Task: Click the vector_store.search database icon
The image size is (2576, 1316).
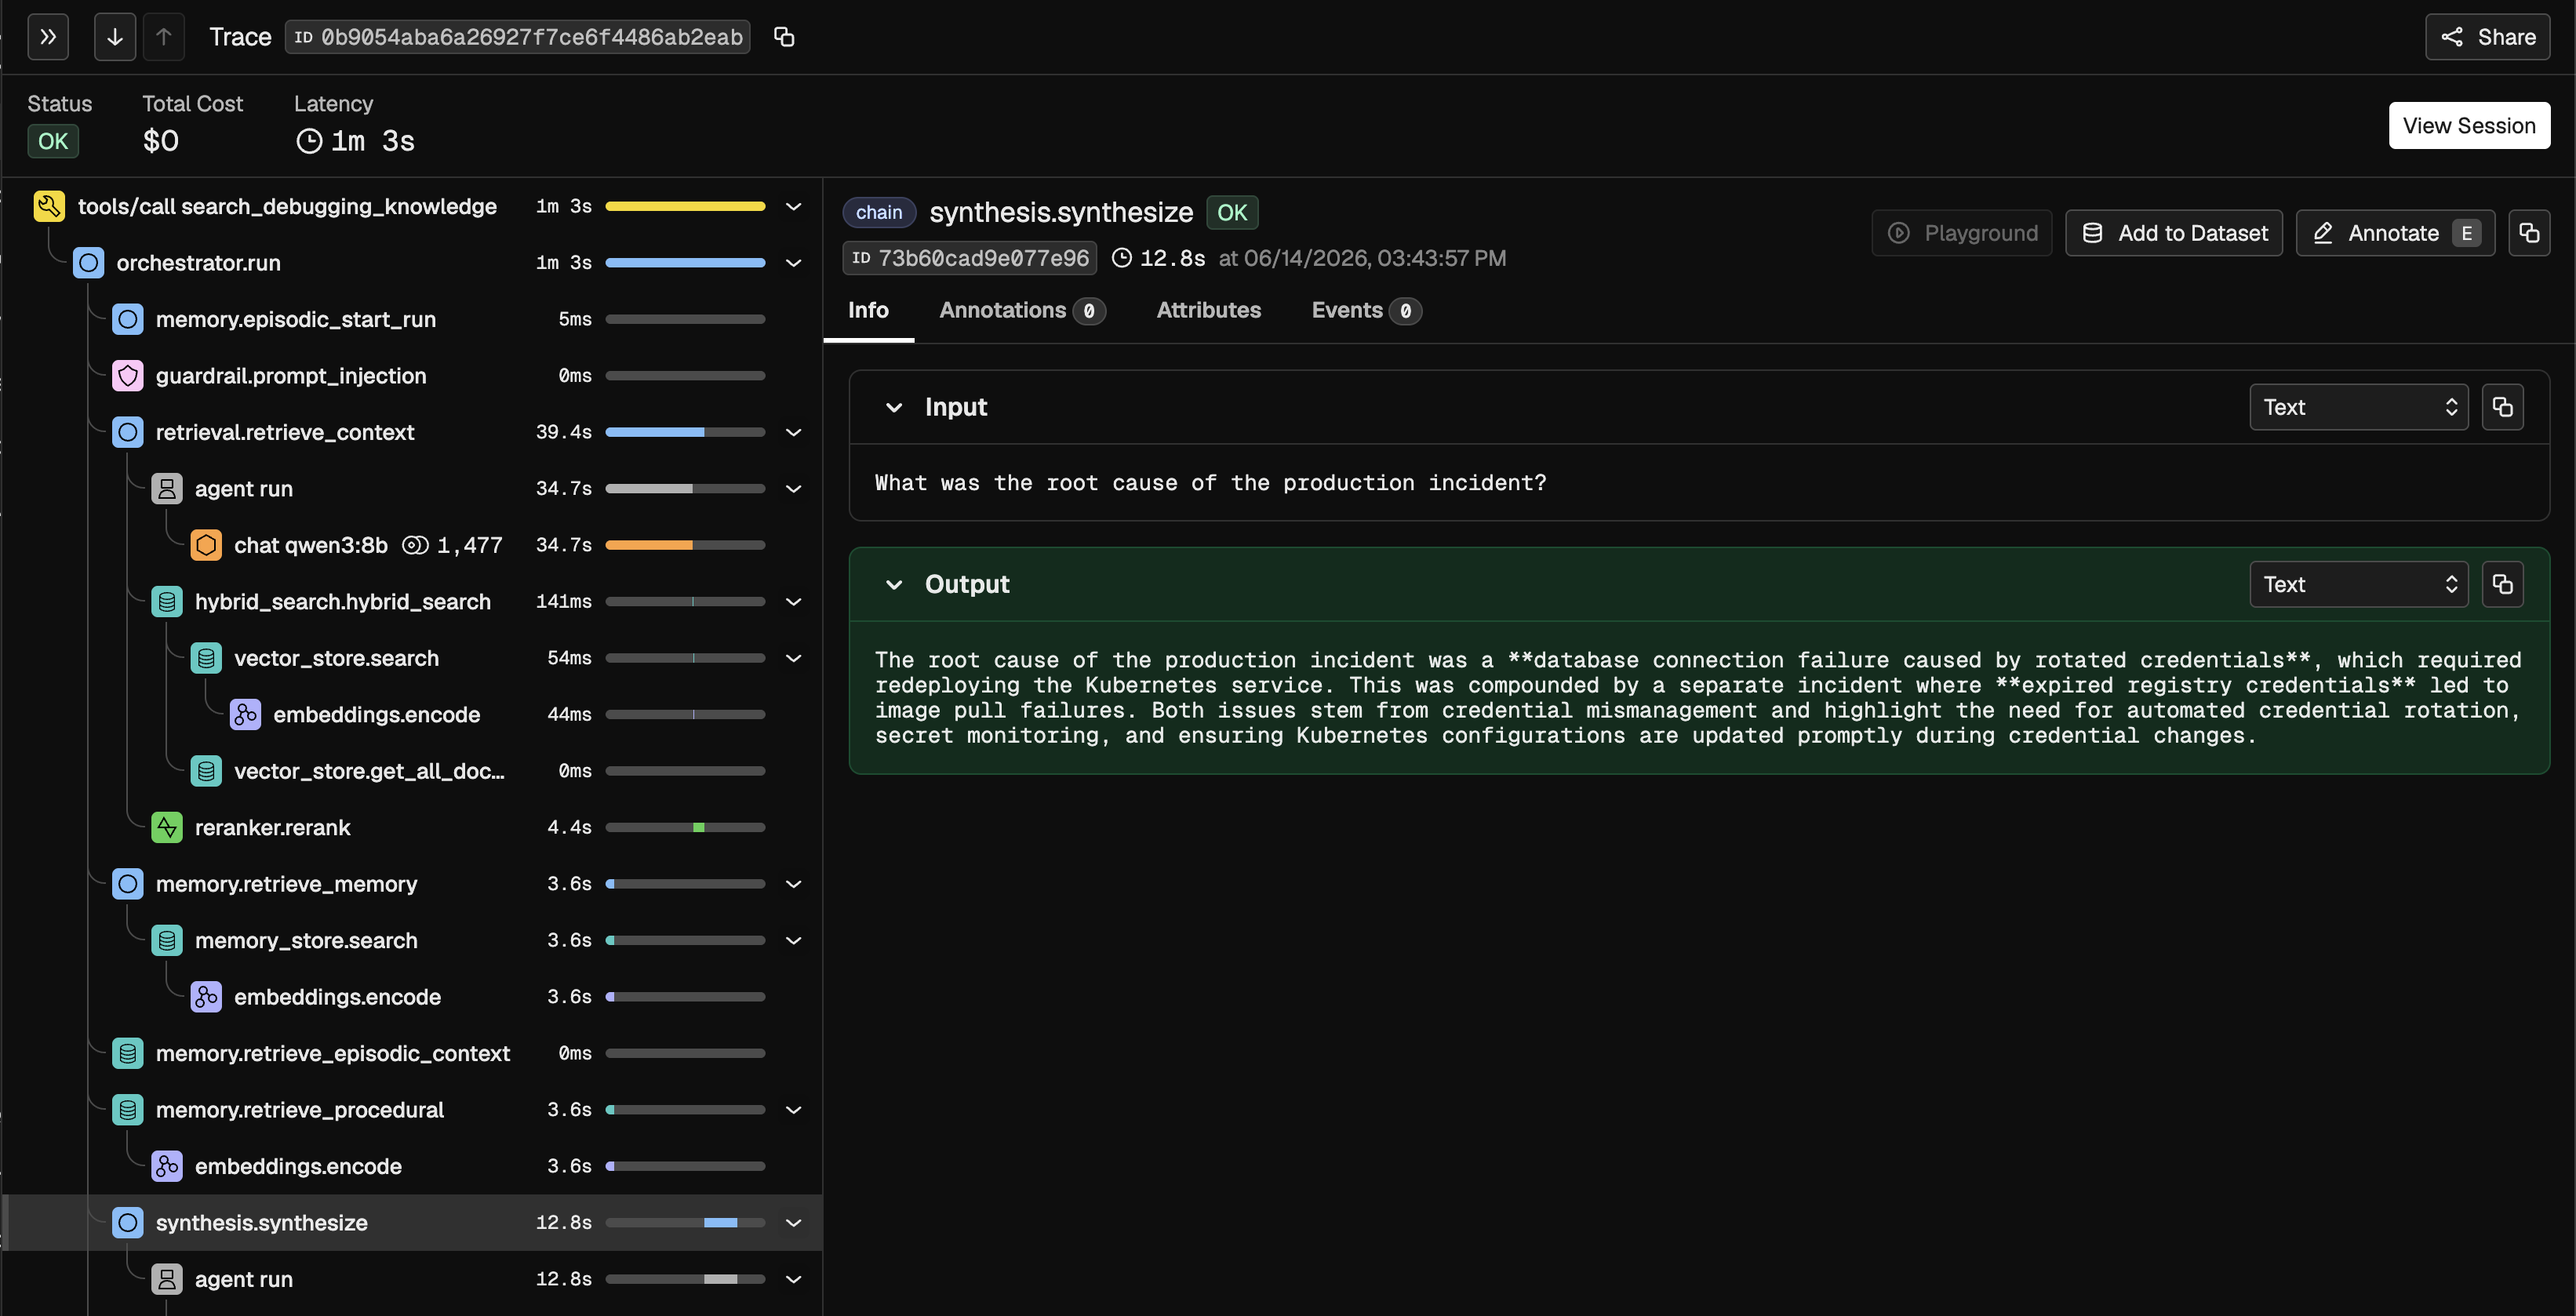Action: (x=206, y=658)
